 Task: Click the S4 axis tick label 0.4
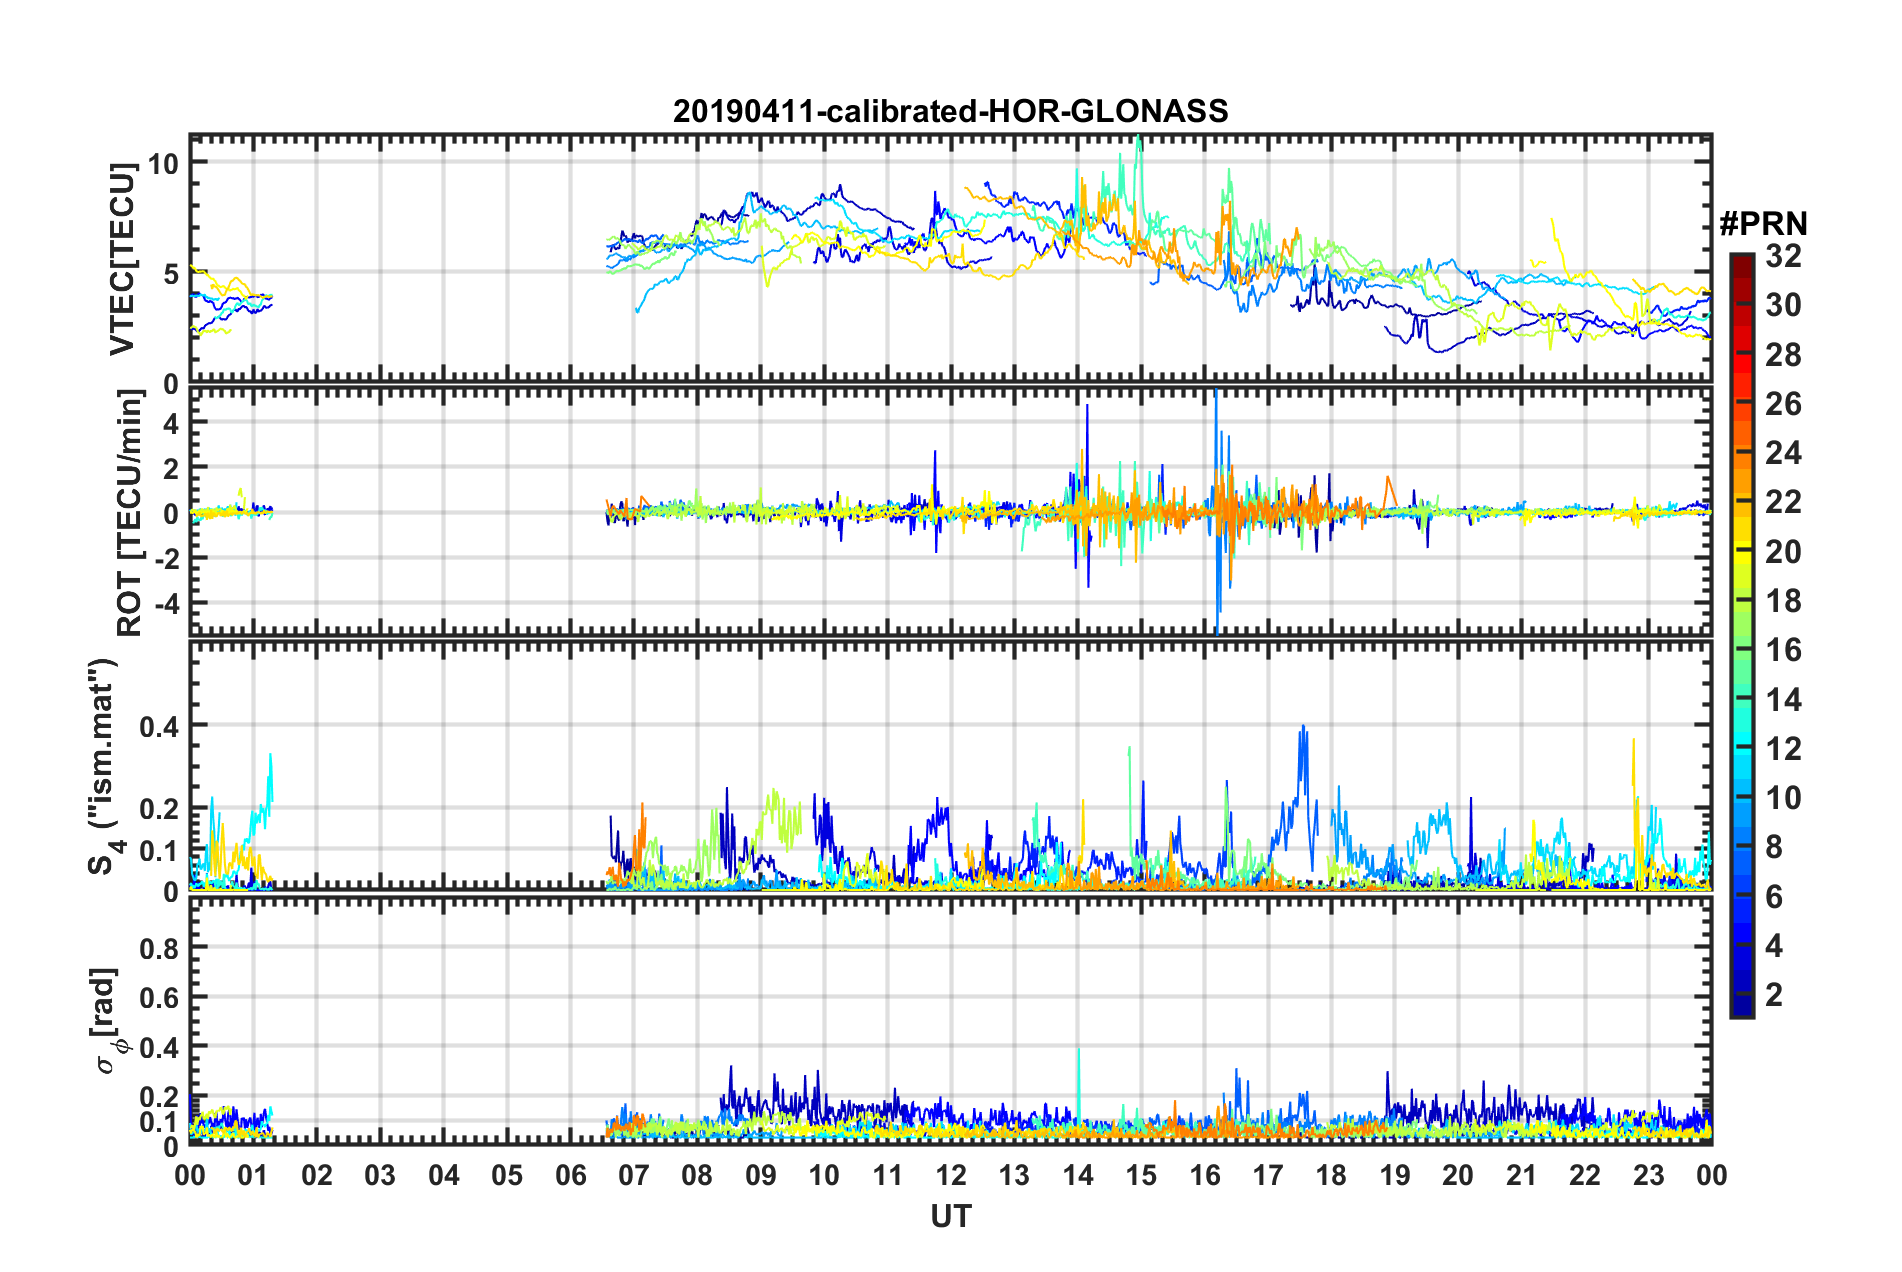pyautogui.click(x=160, y=726)
